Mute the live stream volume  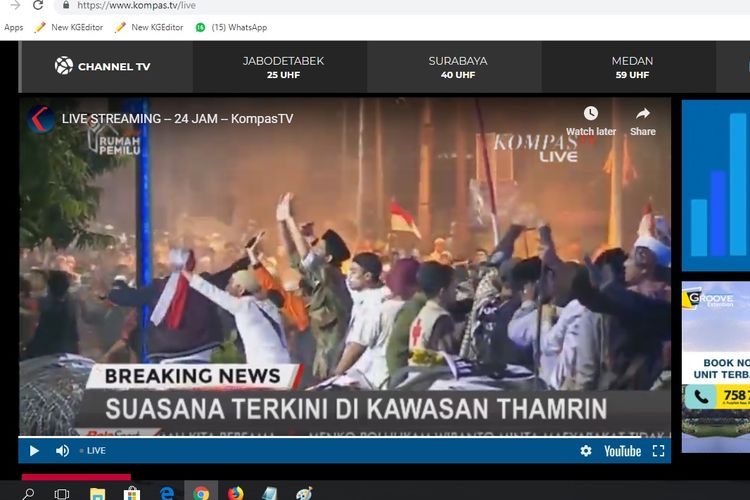tap(62, 451)
